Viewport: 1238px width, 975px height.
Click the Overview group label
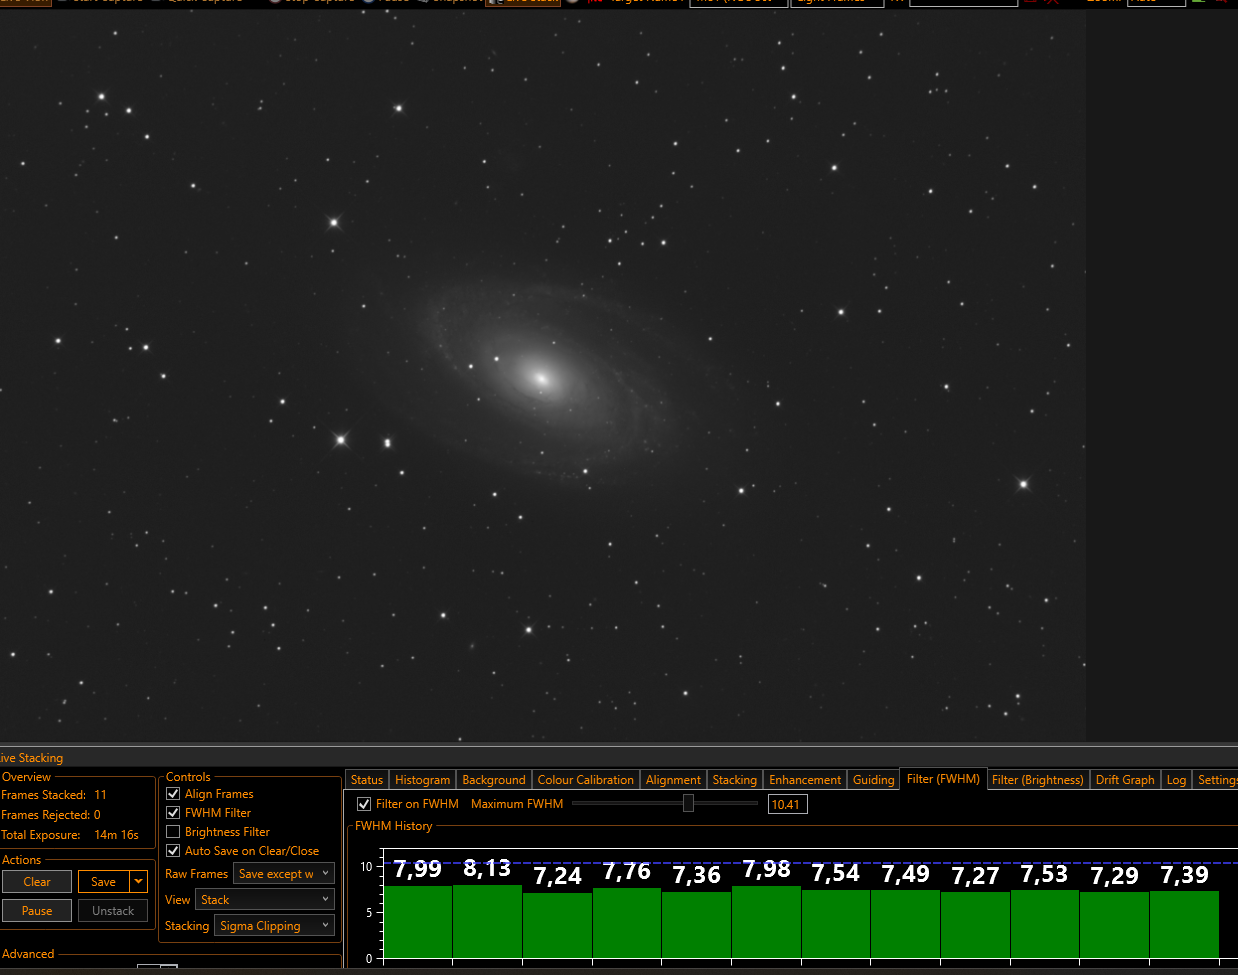coord(26,777)
